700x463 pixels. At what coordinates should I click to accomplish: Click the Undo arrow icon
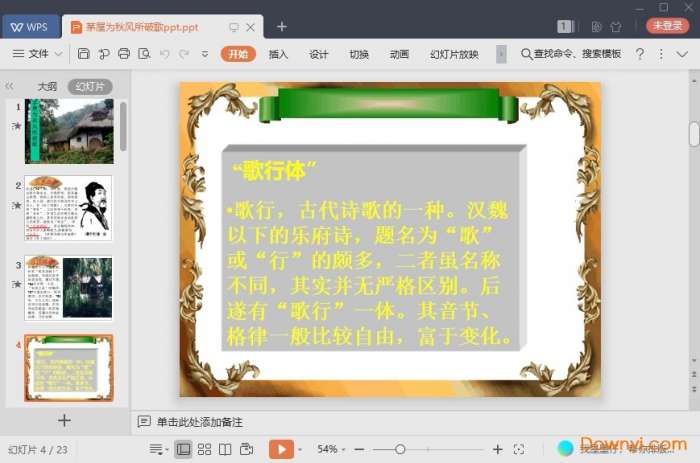pos(165,54)
